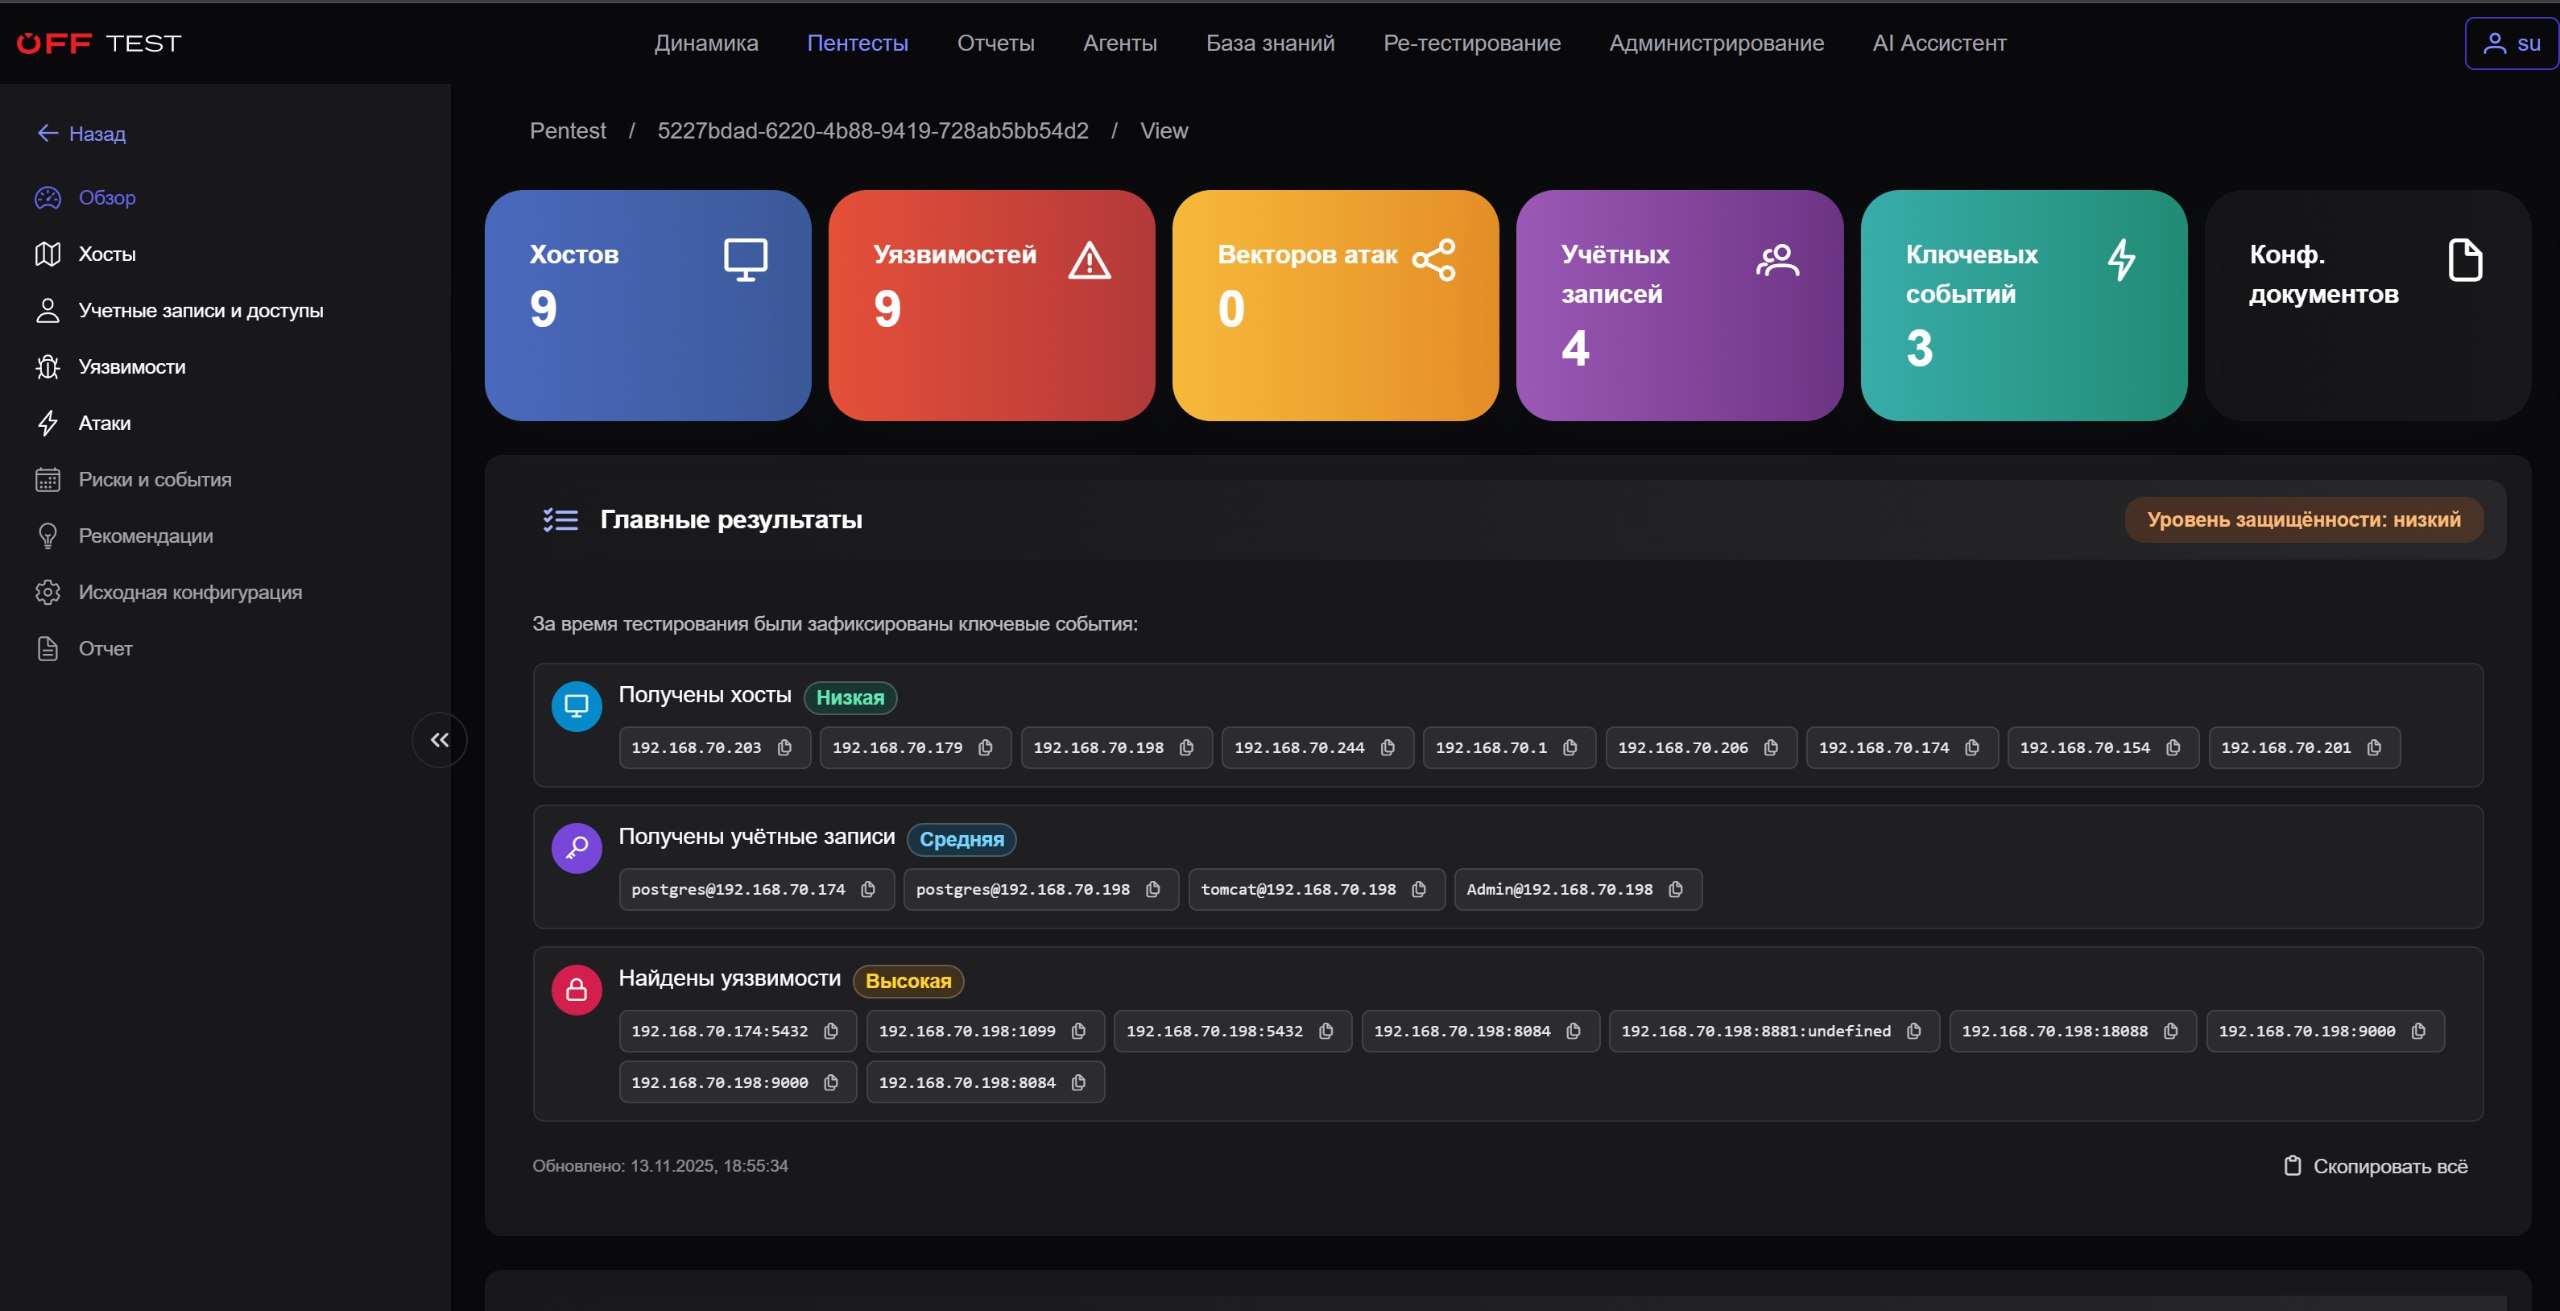Open the Динамика navigation tab

tap(706, 43)
